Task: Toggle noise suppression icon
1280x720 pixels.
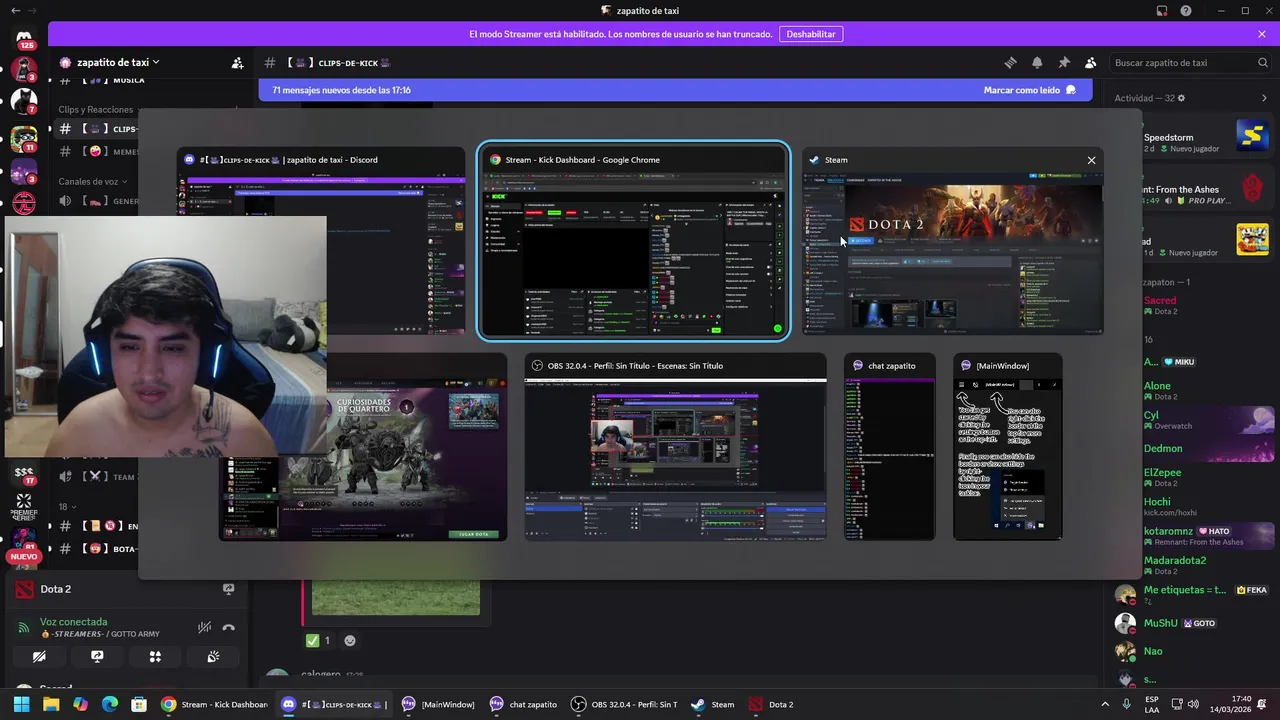Action: (x=204, y=628)
